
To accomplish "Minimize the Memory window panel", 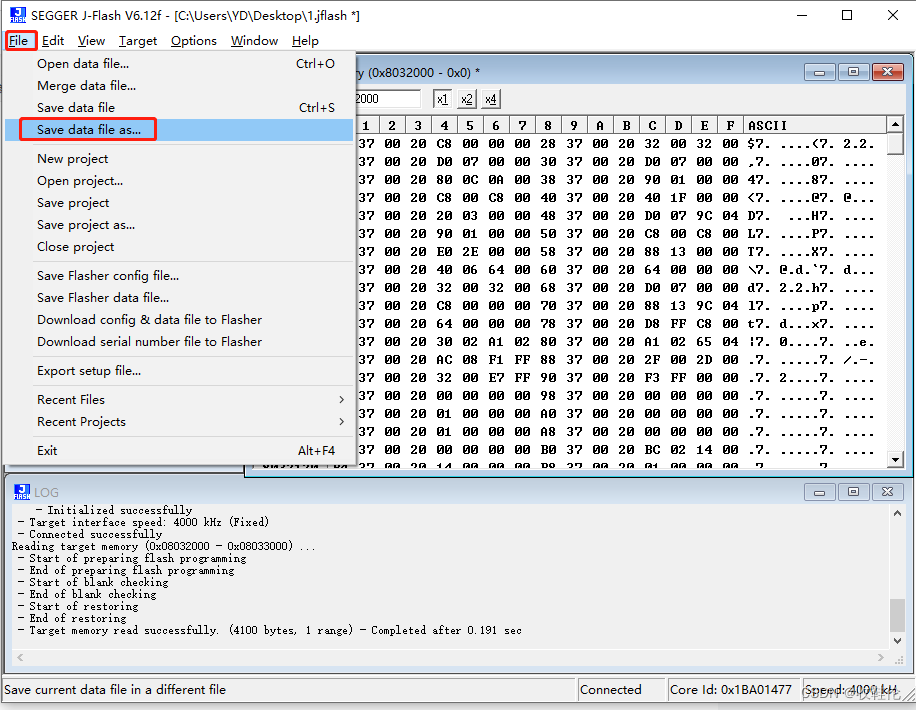I will [x=820, y=72].
